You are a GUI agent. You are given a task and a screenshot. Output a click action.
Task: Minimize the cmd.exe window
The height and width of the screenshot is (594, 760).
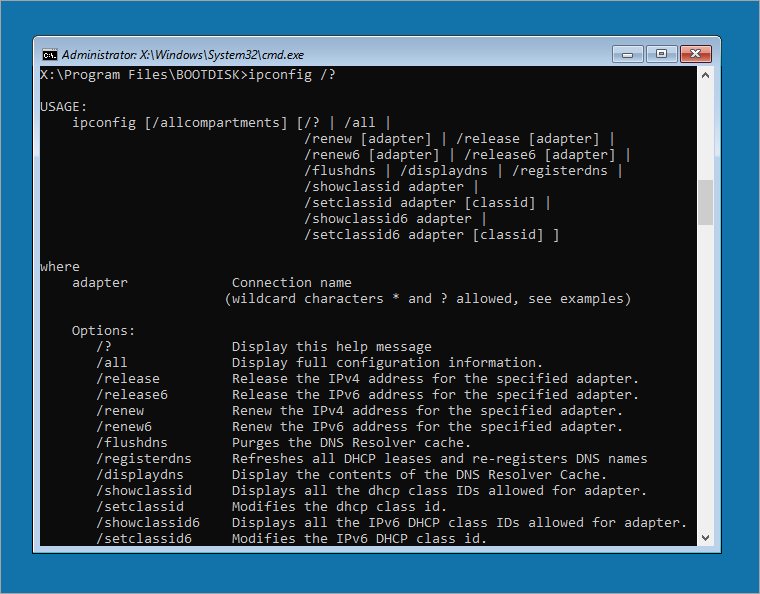click(x=628, y=54)
